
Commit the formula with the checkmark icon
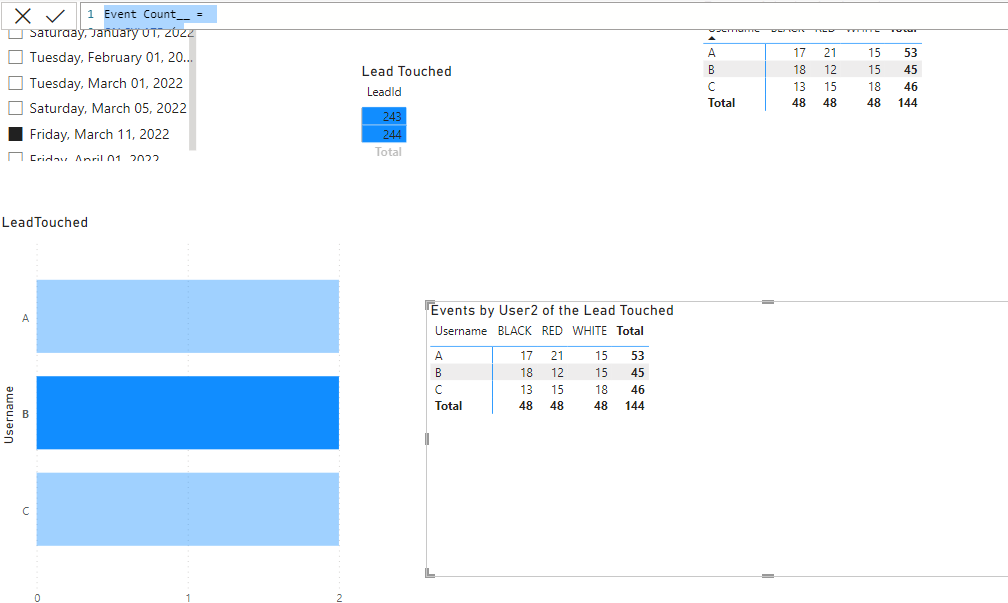point(55,15)
